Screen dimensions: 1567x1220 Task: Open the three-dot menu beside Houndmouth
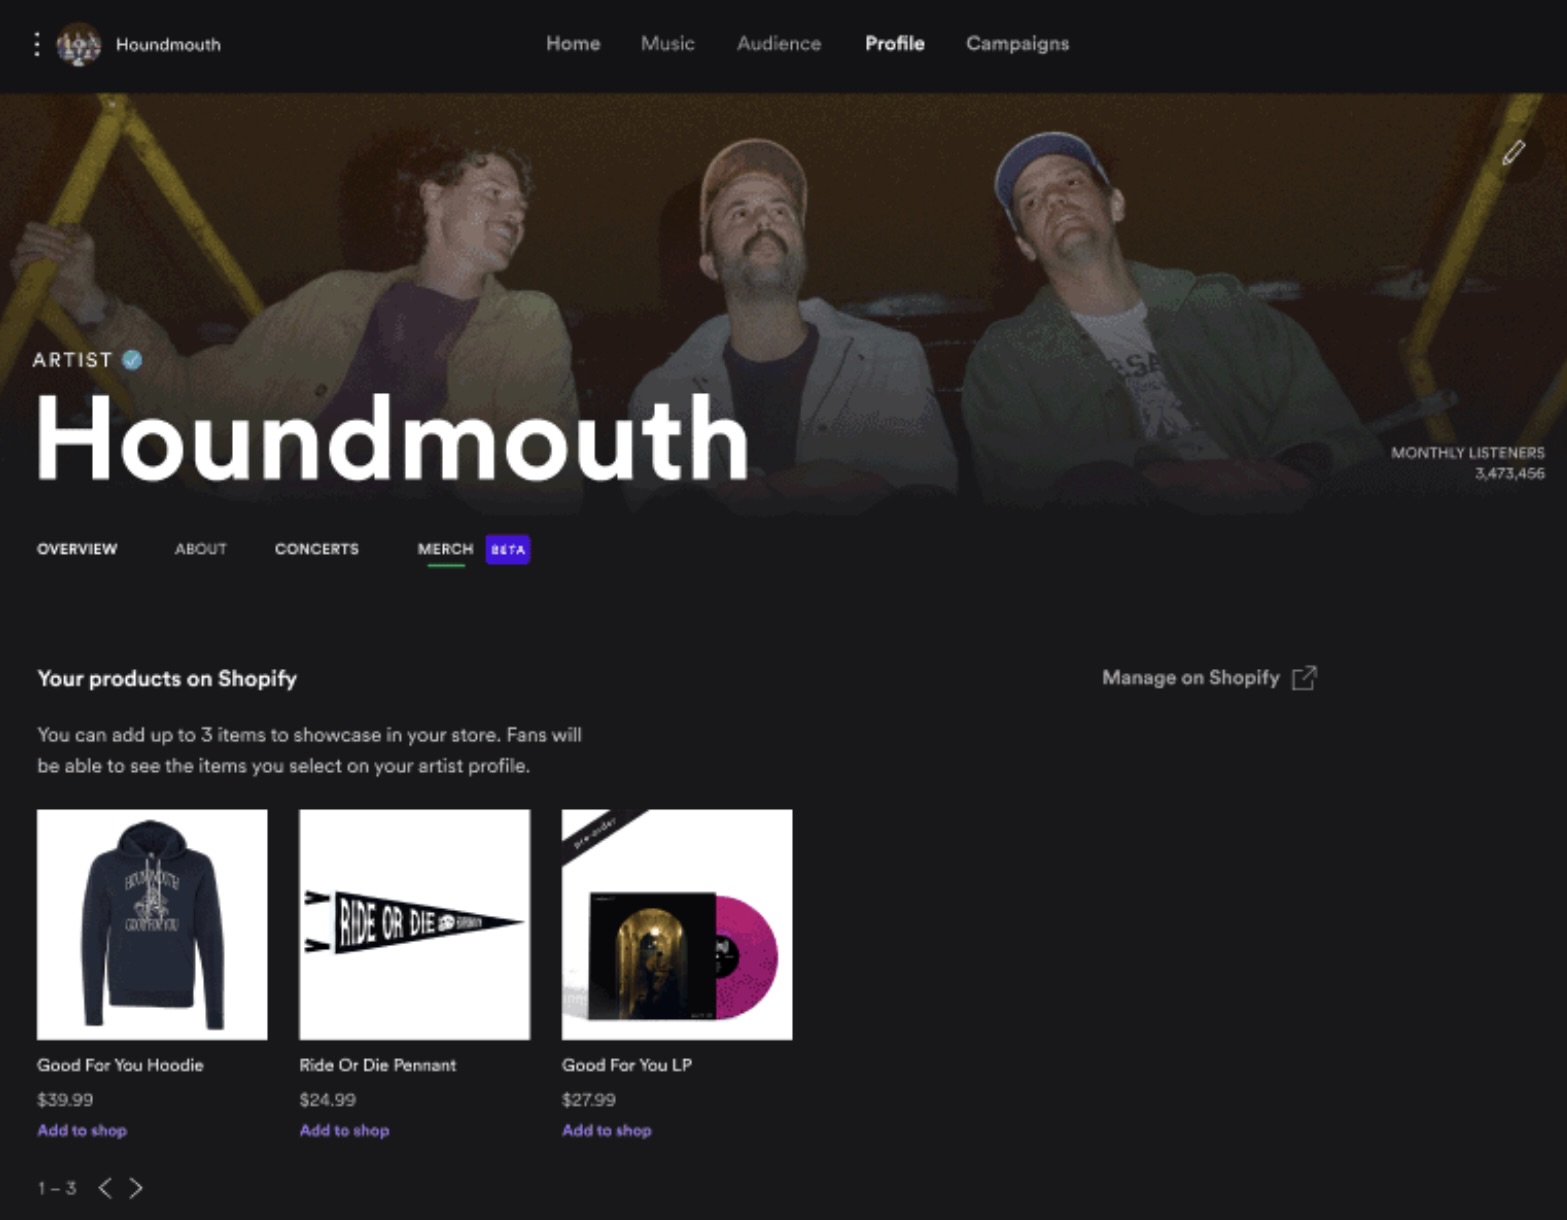37,44
